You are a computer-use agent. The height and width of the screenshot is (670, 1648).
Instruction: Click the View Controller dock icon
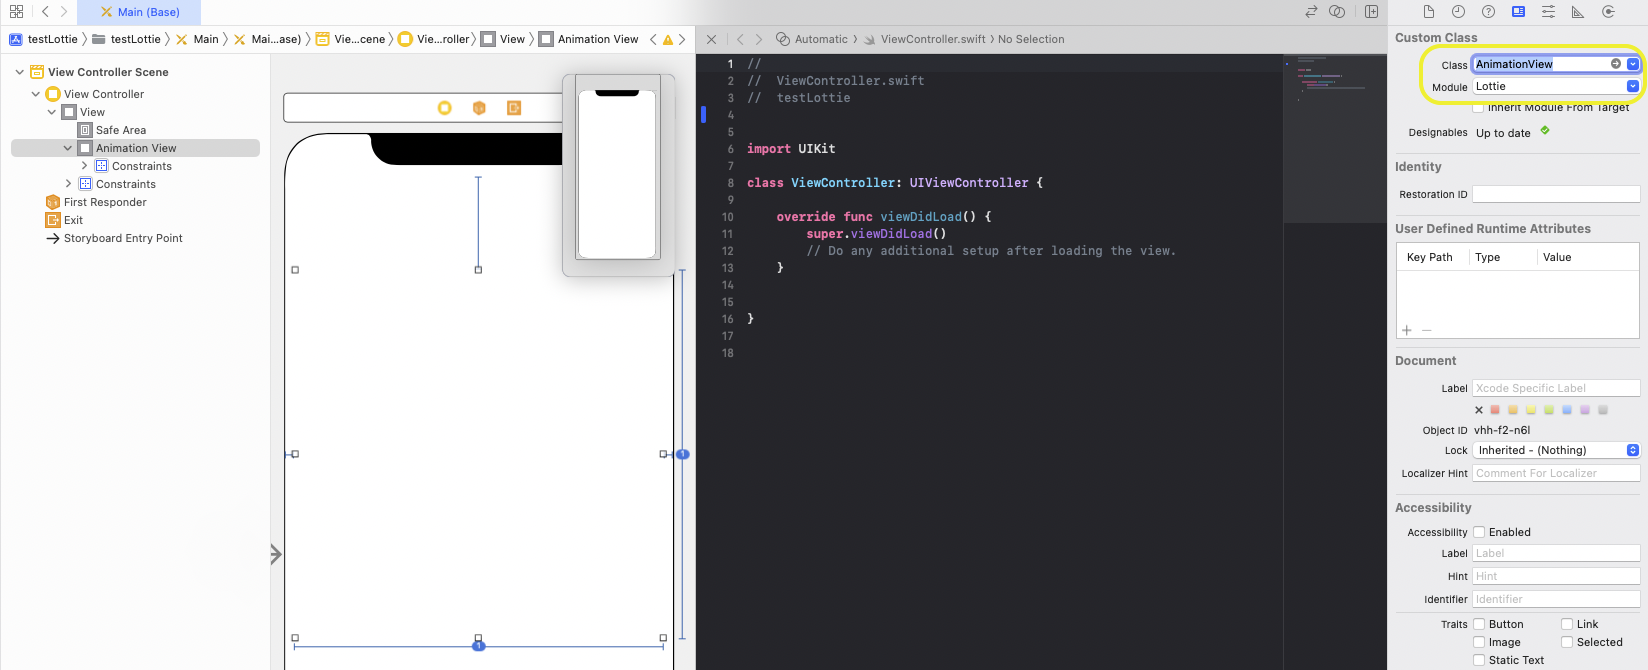point(445,108)
